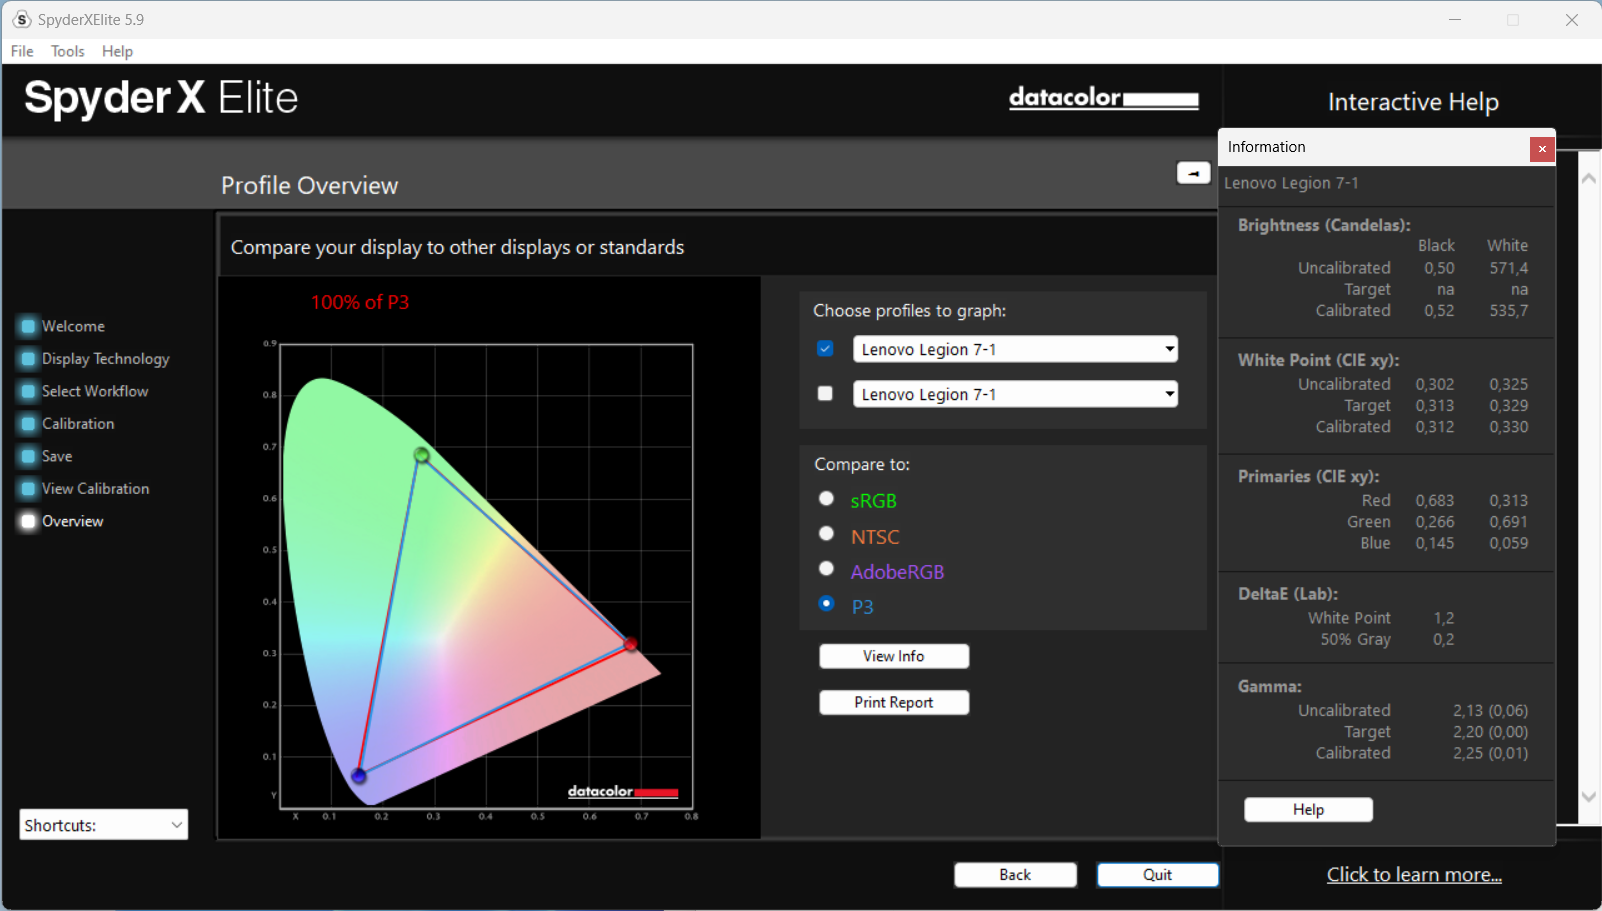Go to the Save step label

click(x=57, y=456)
